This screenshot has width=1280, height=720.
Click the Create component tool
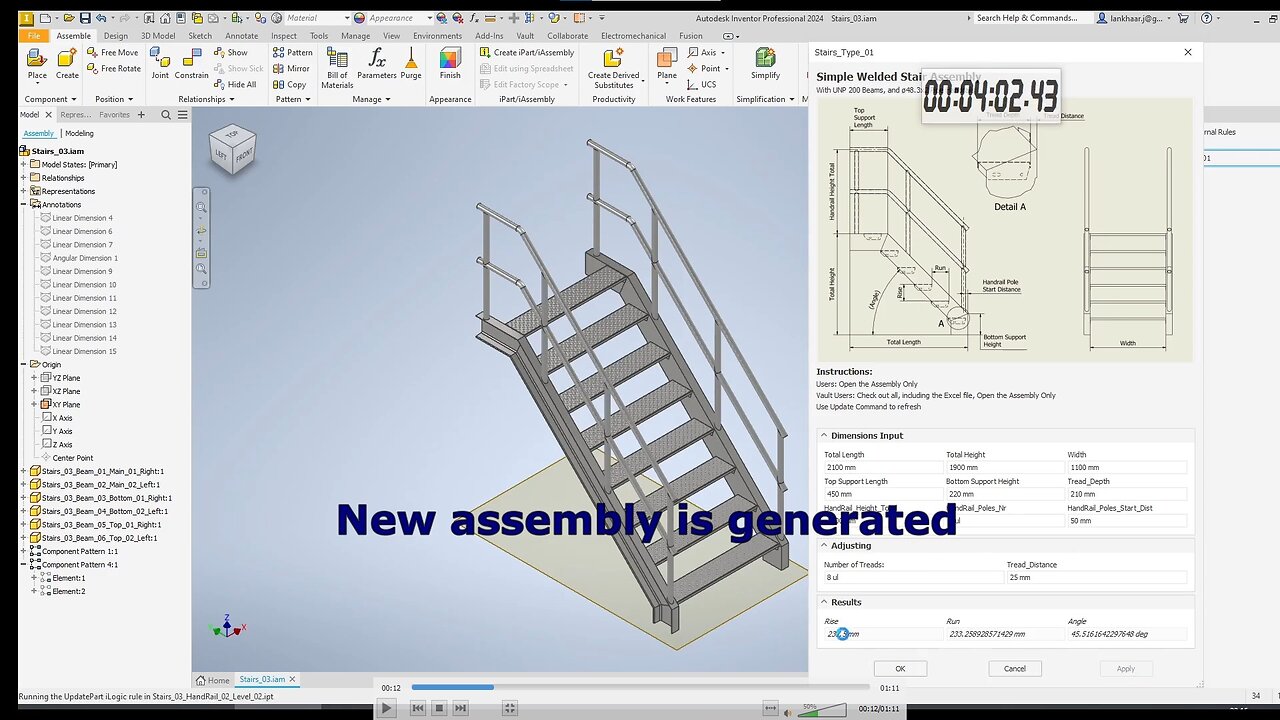pyautogui.click(x=67, y=64)
